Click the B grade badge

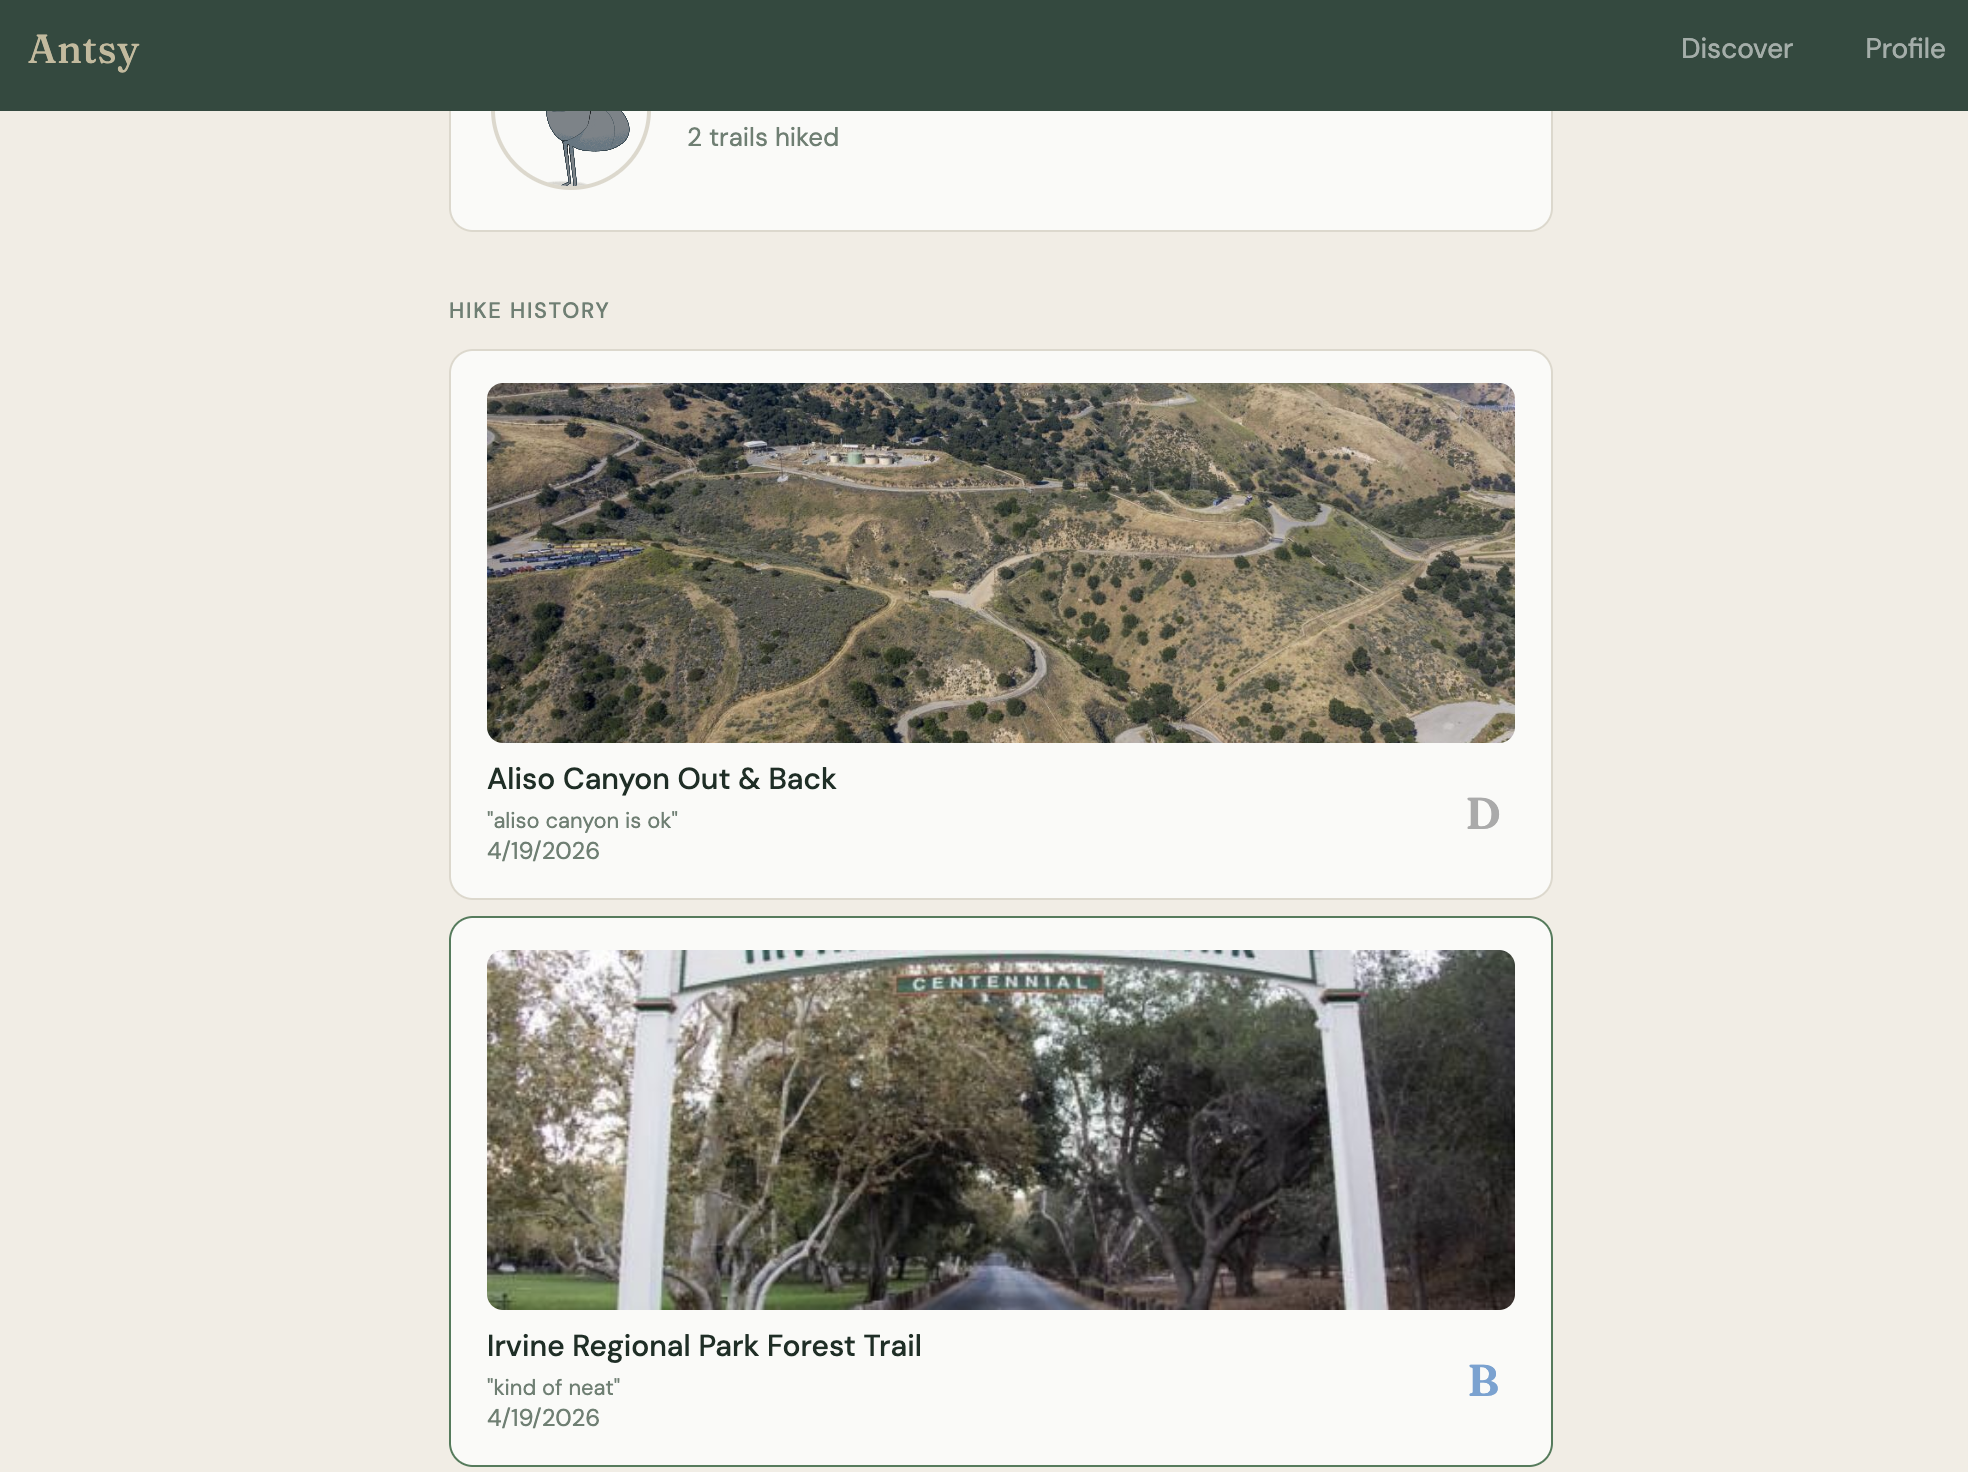1482,1381
